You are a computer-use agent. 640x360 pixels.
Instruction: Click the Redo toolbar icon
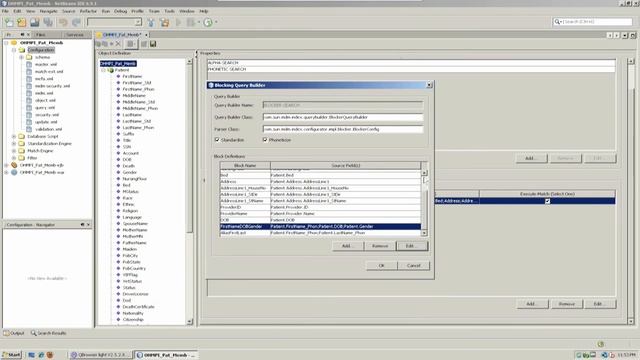tap(76, 22)
